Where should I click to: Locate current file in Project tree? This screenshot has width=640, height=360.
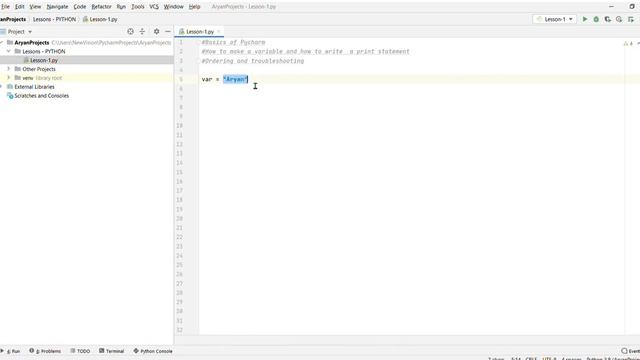click(130, 31)
